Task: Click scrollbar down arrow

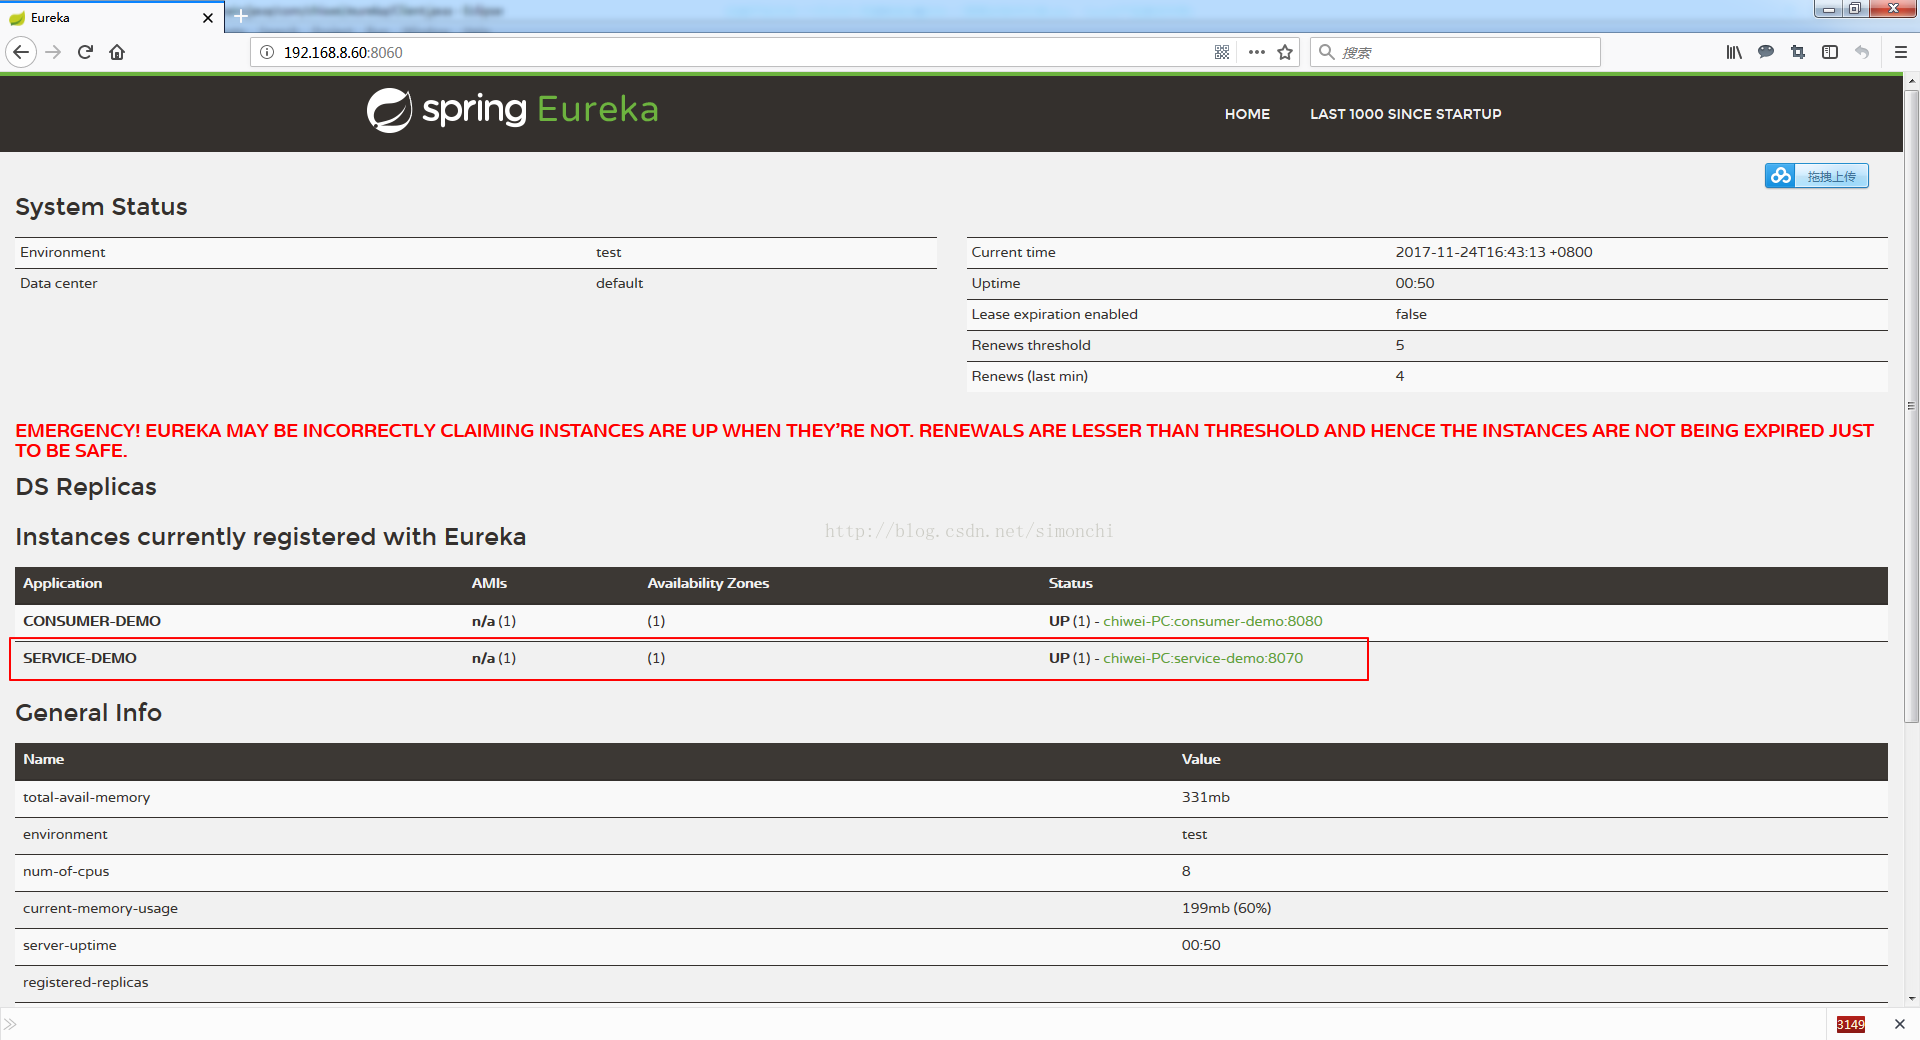Action: 1911,998
